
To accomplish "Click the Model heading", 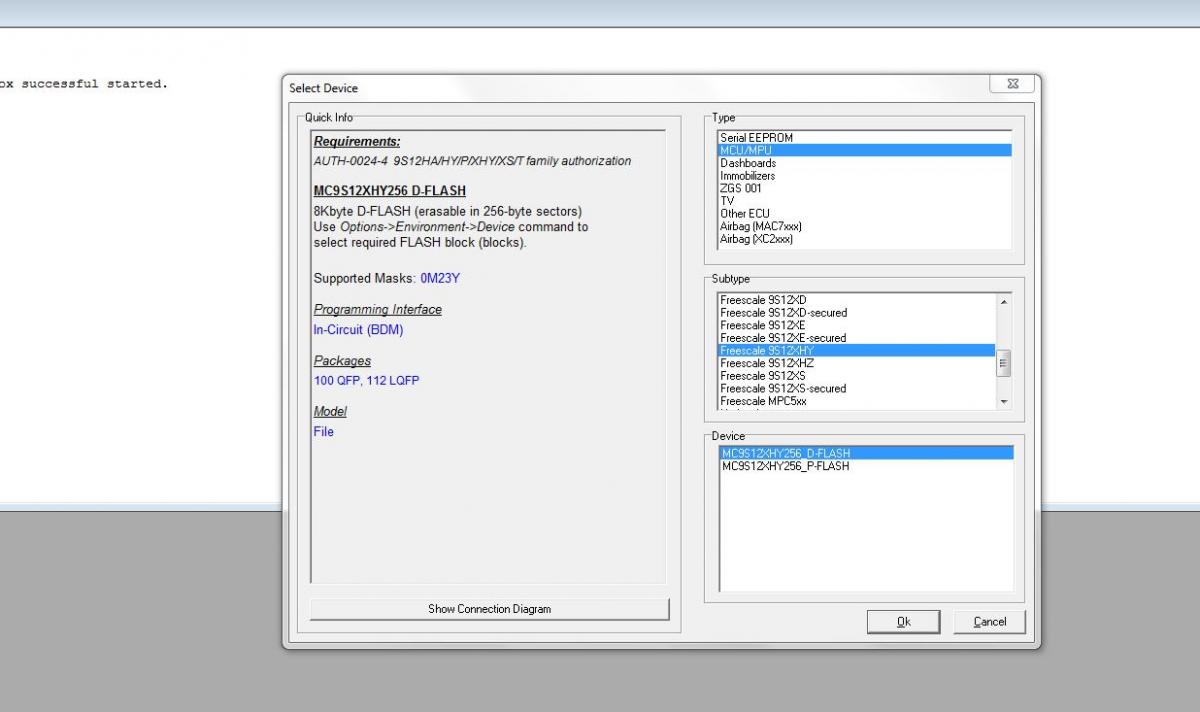I will (x=330, y=412).
